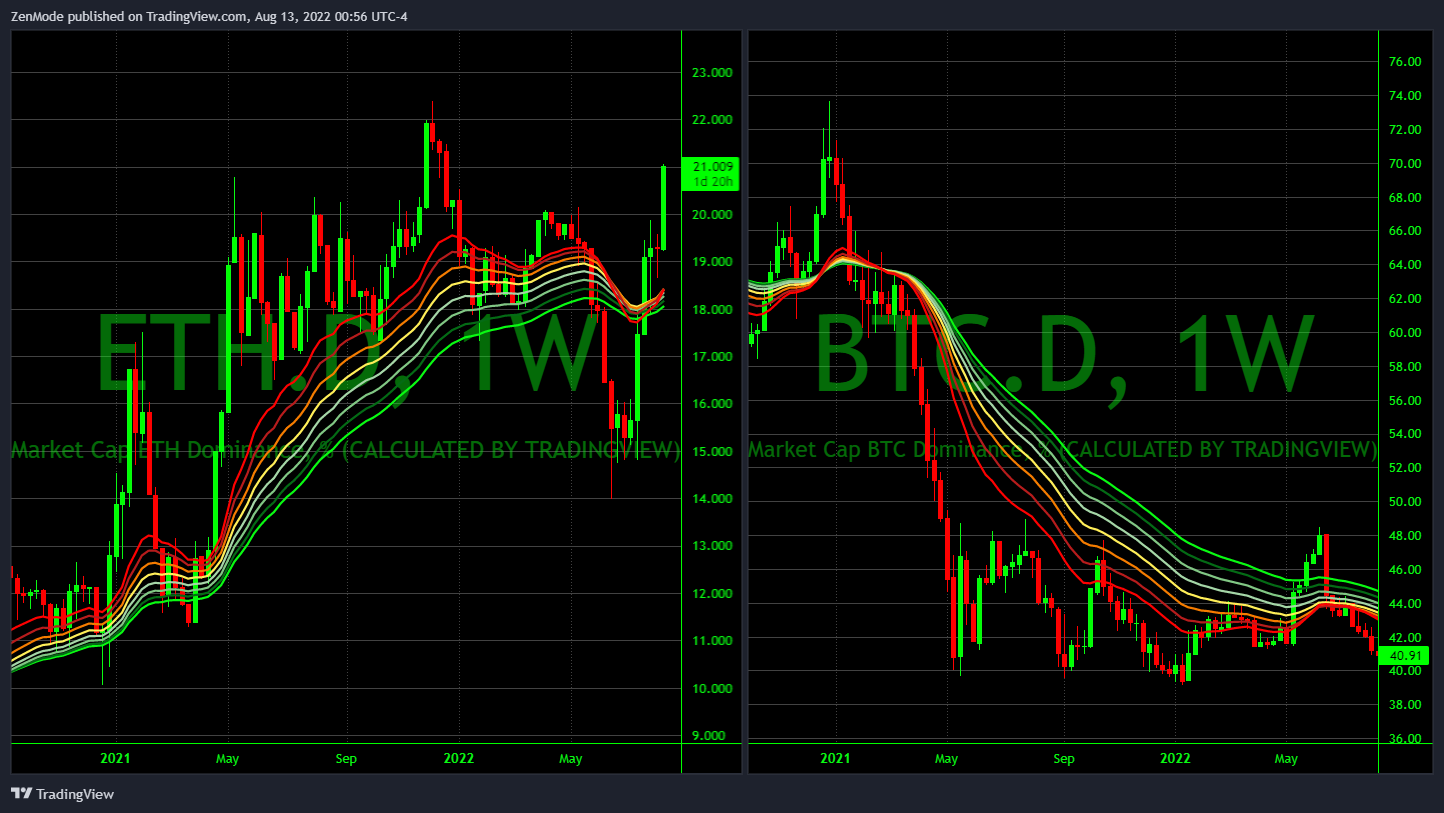Click May after 2021 on ETH.D time axis
1444x813 pixels.
coord(227,758)
